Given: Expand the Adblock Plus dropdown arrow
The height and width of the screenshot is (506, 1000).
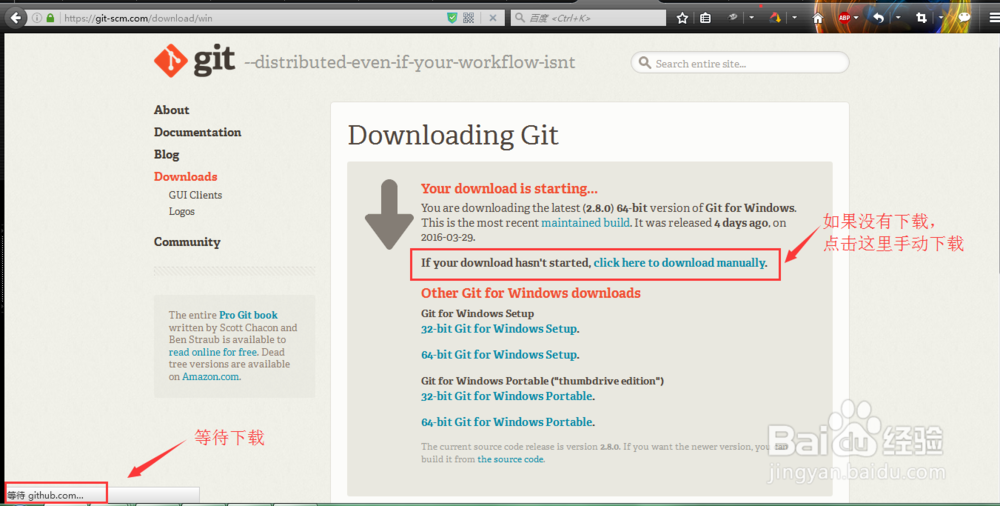Looking at the screenshot, I should click(x=856, y=17).
